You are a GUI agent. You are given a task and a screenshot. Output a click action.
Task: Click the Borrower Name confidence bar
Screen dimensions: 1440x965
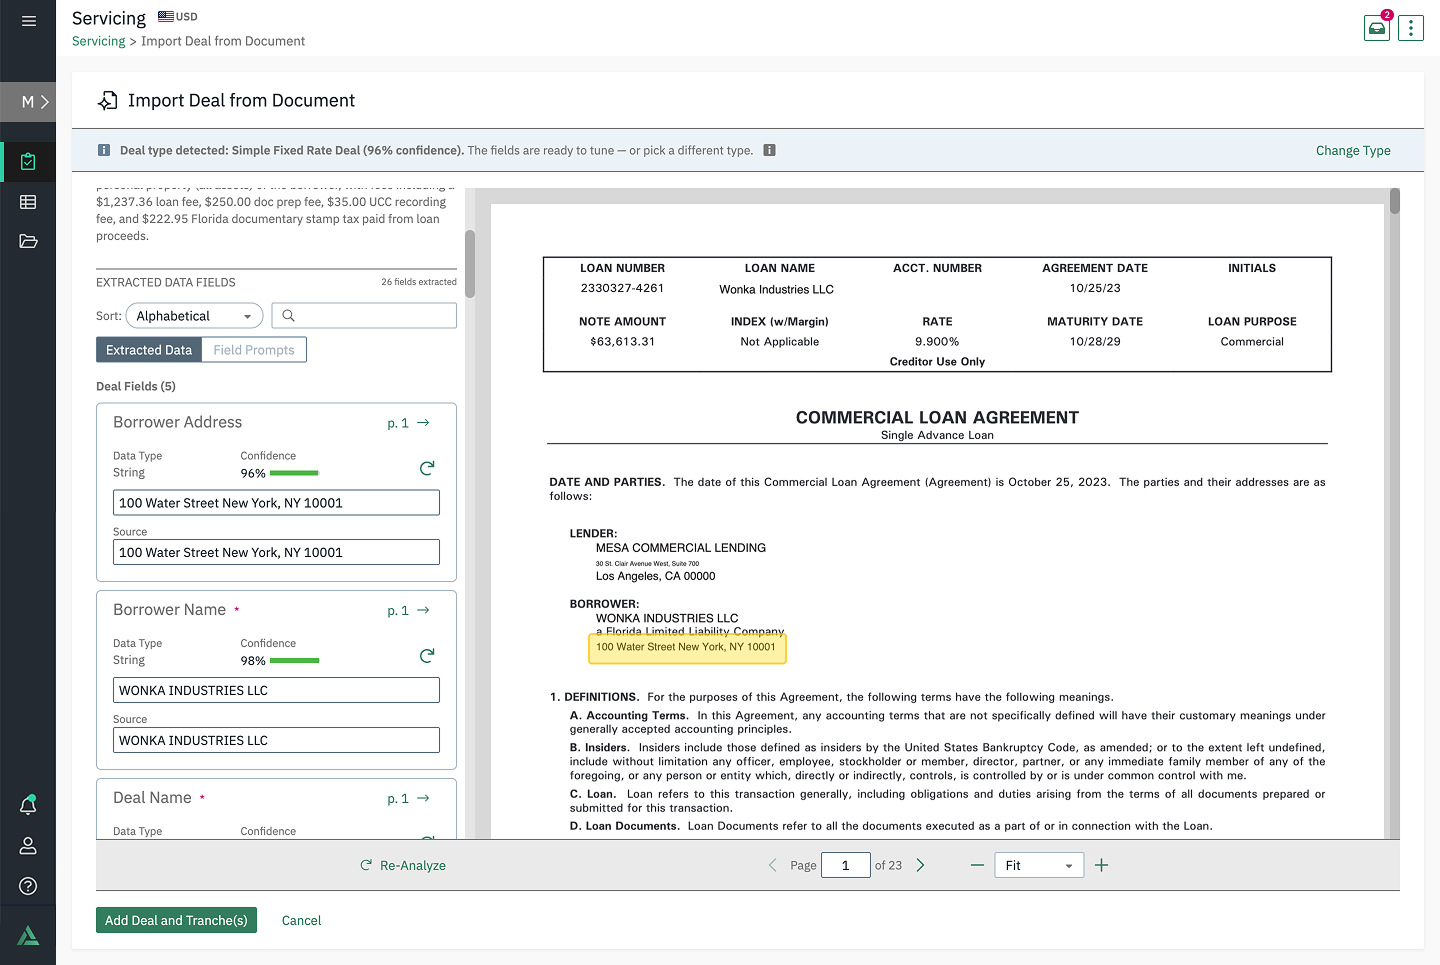294,661
